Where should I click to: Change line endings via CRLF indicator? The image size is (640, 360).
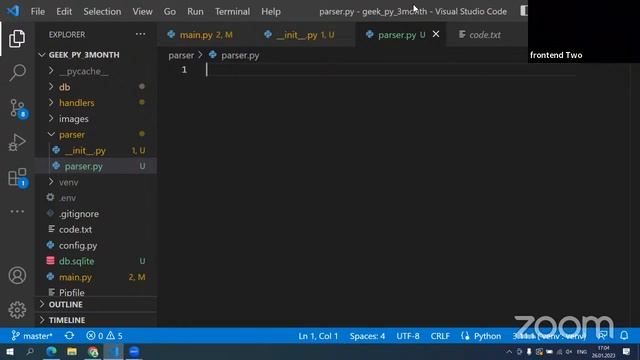click(440, 336)
